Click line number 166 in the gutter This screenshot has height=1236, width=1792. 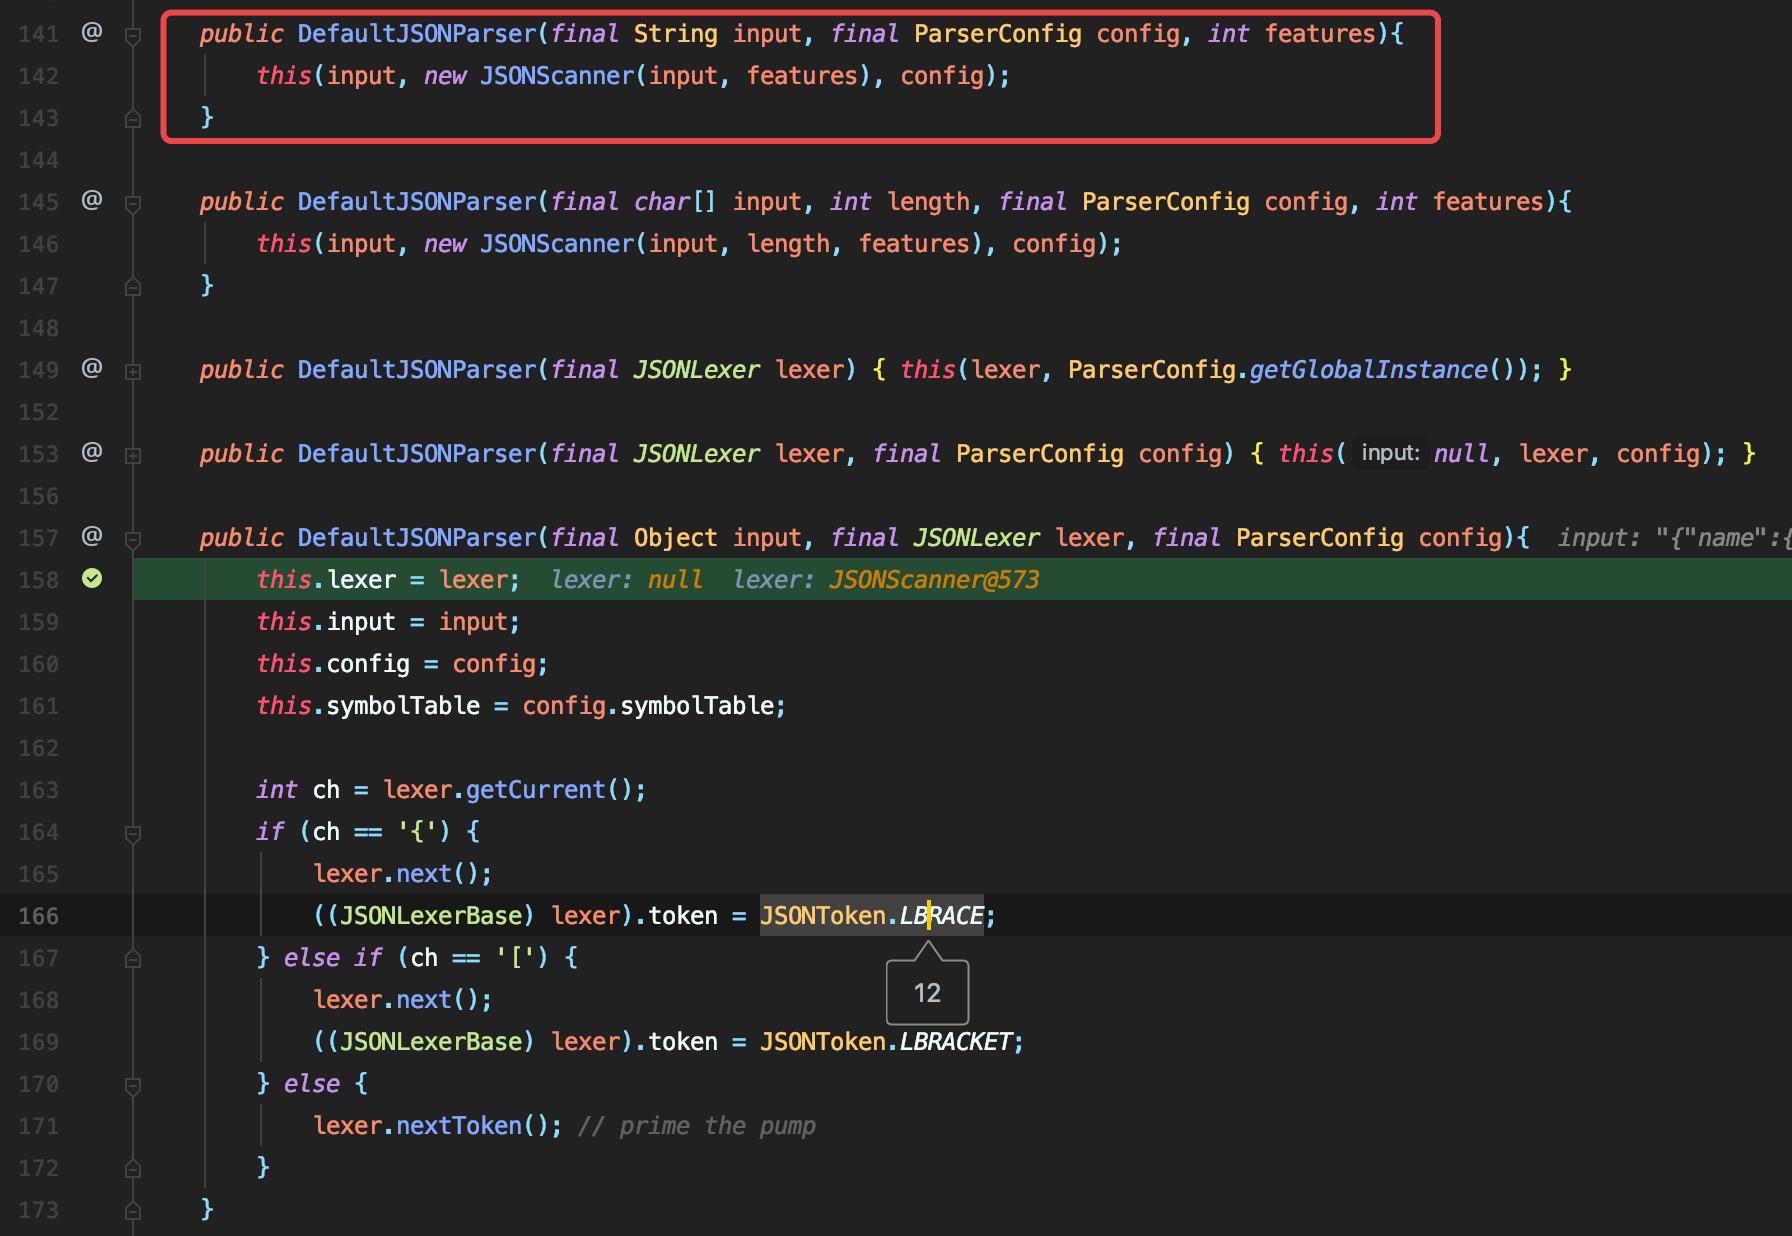pyautogui.click(x=39, y=916)
